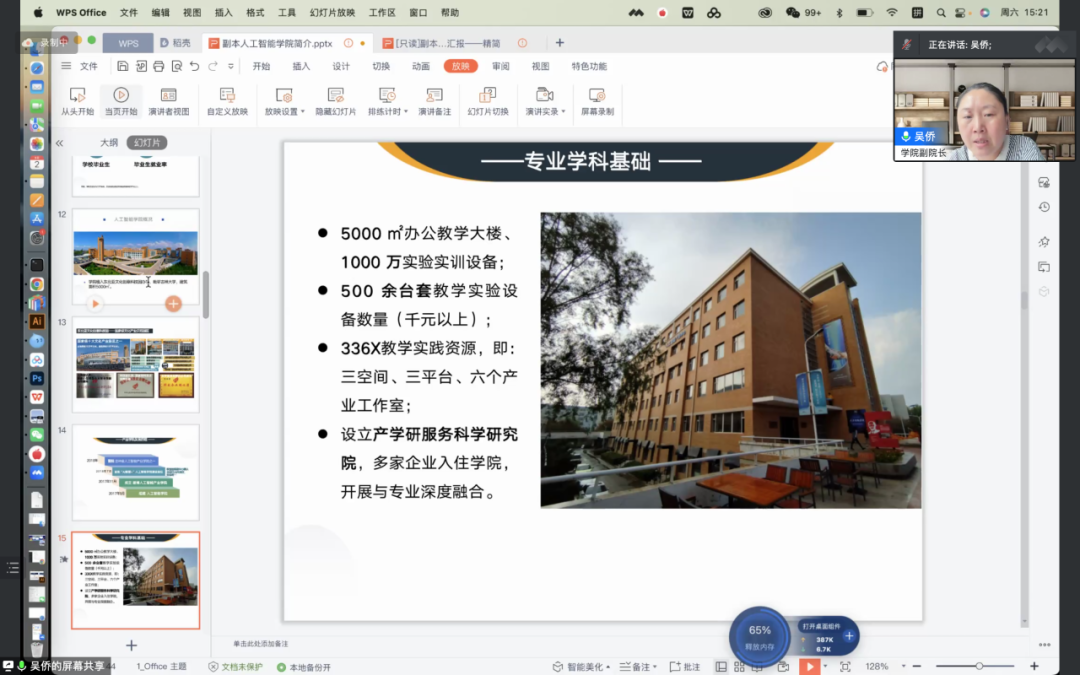The height and width of the screenshot is (675, 1080).
Task: Zoom out with the minus button
Action: point(917,667)
